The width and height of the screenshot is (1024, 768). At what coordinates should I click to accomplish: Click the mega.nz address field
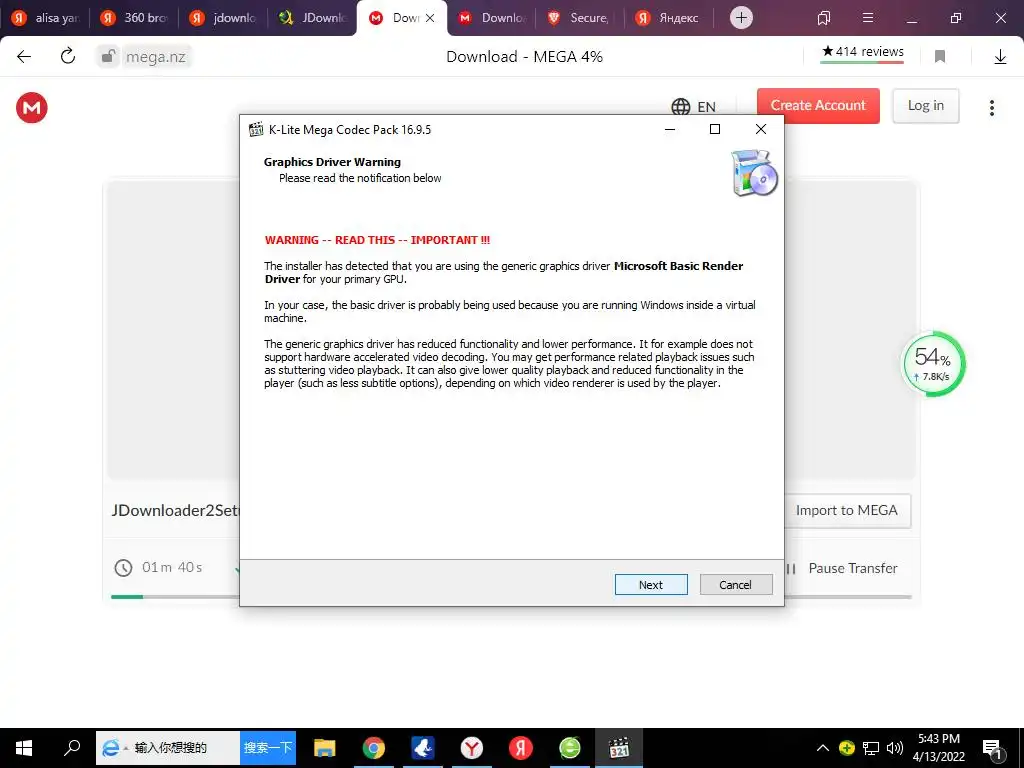click(x=155, y=57)
